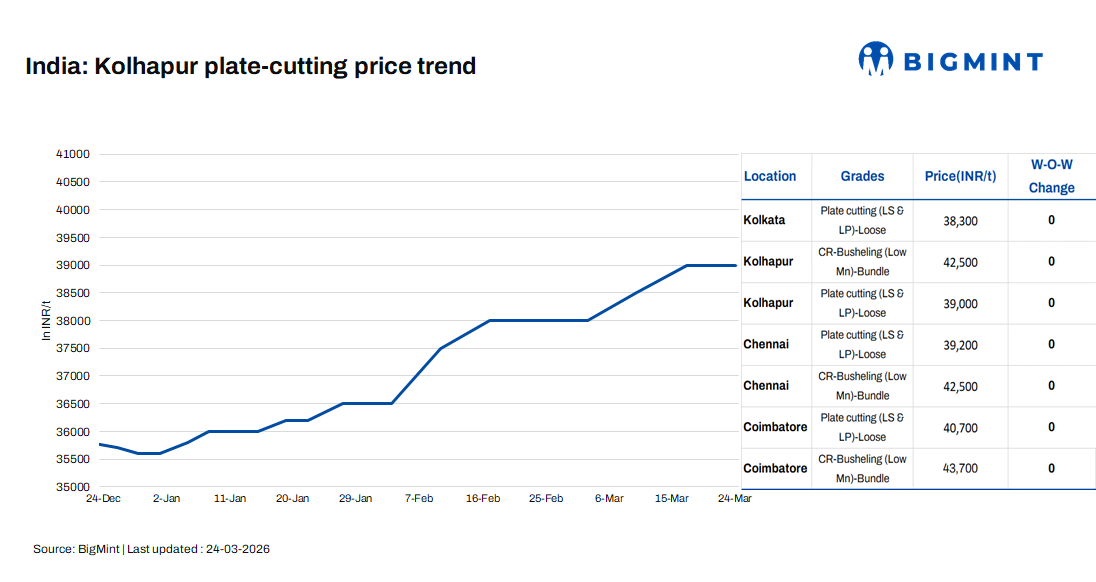Click the Price(INR/t) column header

(x=960, y=176)
